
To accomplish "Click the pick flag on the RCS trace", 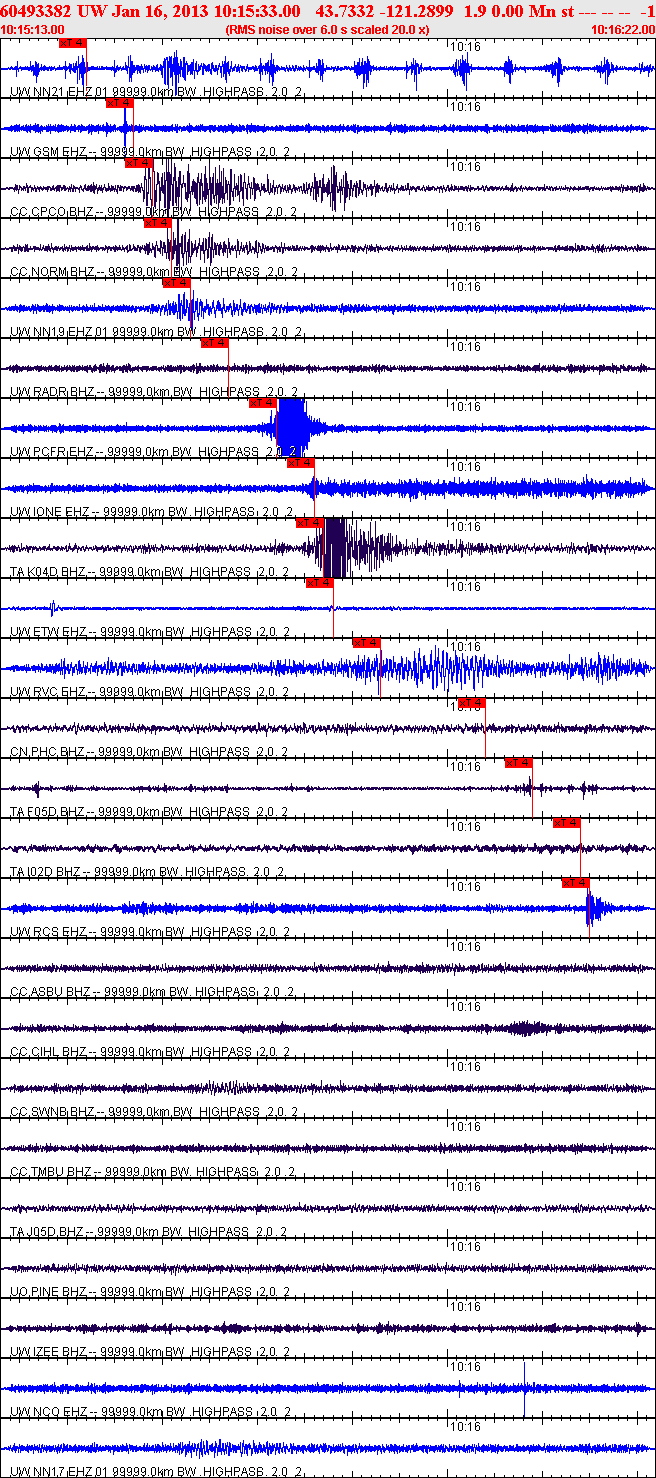I will 576,883.
